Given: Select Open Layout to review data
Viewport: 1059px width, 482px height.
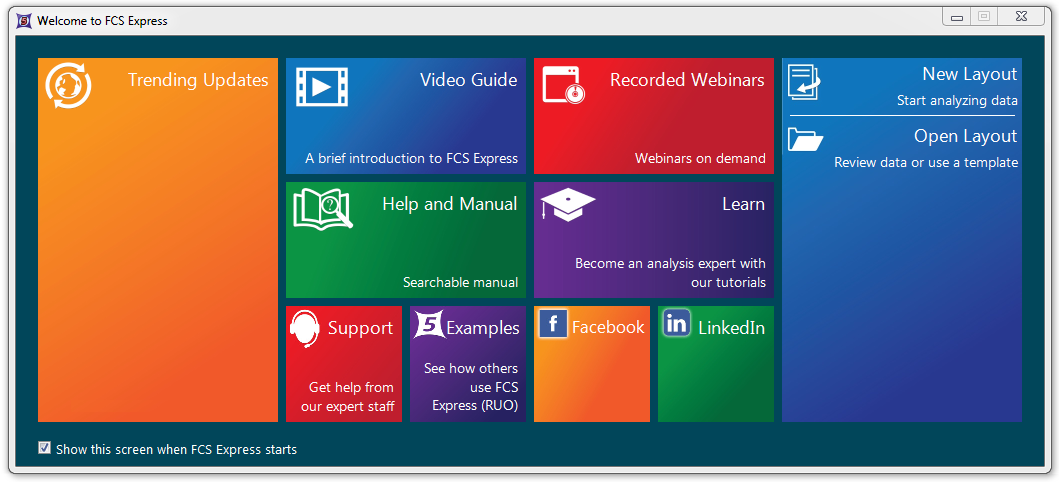Looking at the screenshot, I should tap(964, 137).
